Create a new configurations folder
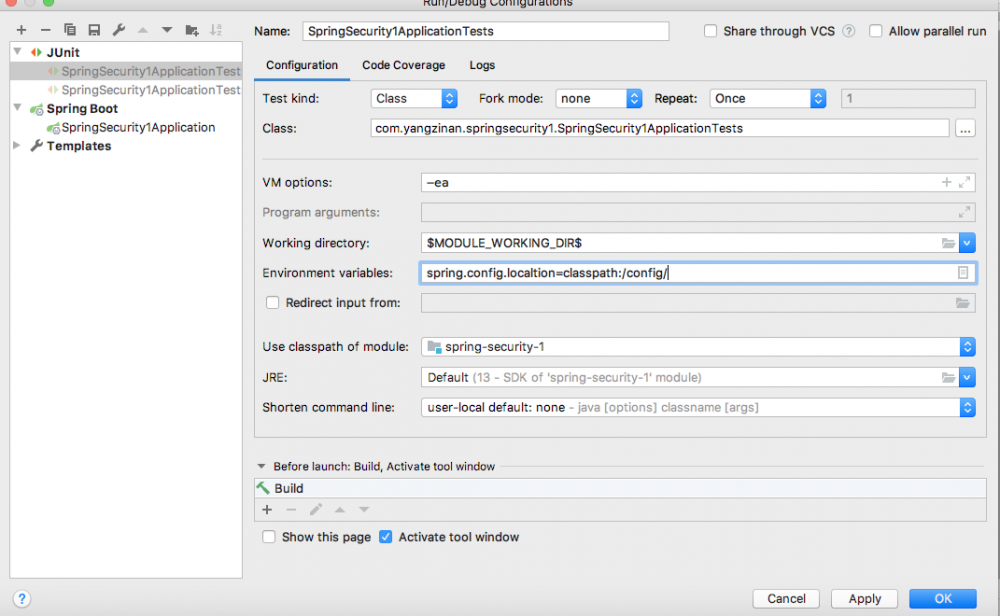 point(190,29)
